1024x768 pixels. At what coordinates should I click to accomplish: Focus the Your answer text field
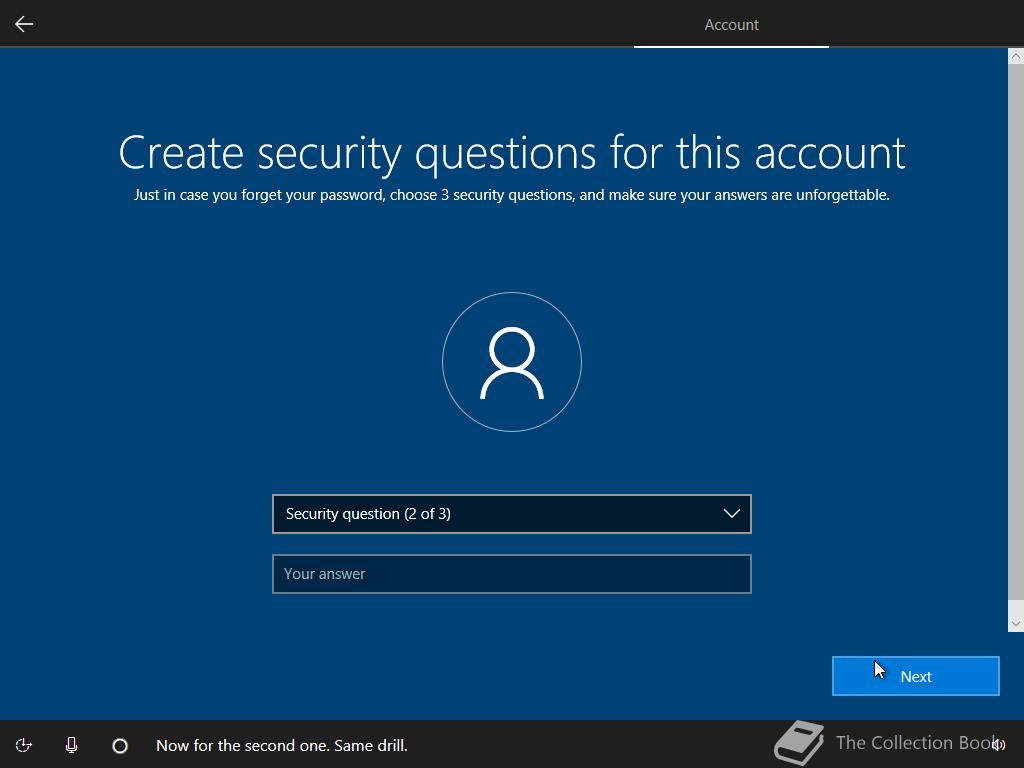click(x=511, y=574)
